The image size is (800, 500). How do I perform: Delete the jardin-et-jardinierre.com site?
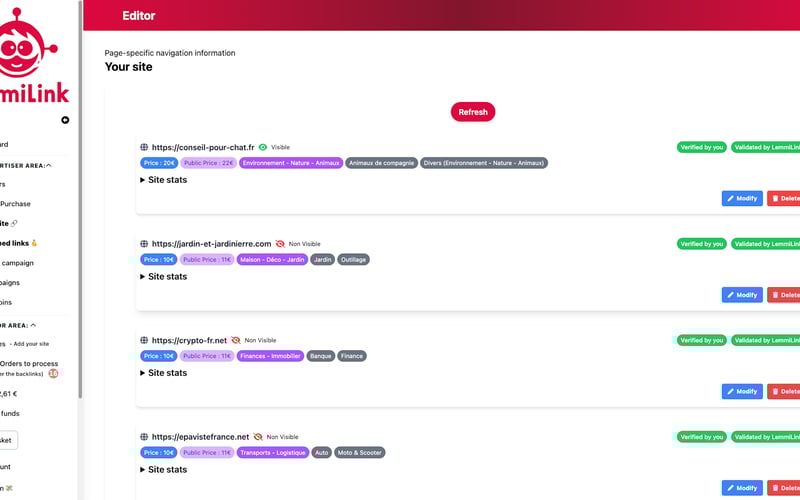tap(784, 295)
